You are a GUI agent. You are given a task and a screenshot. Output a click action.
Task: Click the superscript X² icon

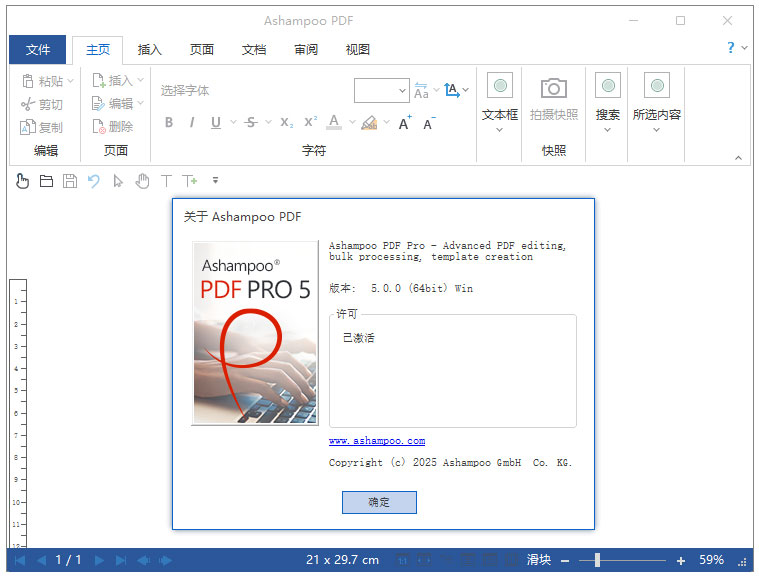click(x=310, y=122)
